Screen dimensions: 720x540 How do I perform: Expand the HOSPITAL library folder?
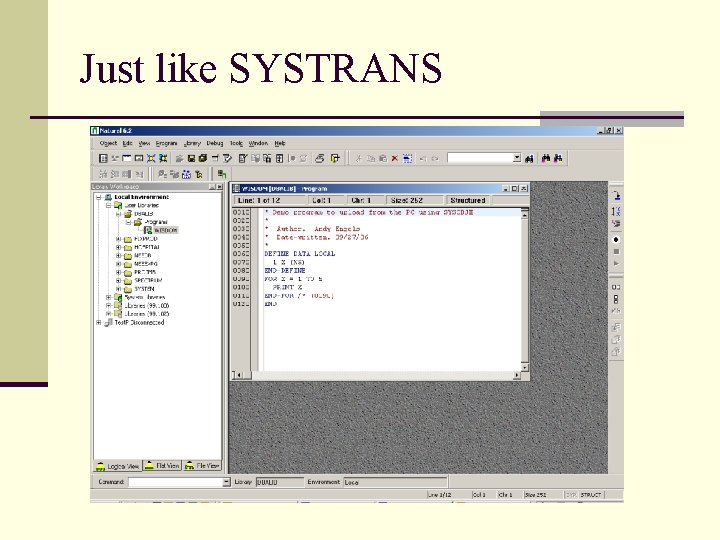118,247
